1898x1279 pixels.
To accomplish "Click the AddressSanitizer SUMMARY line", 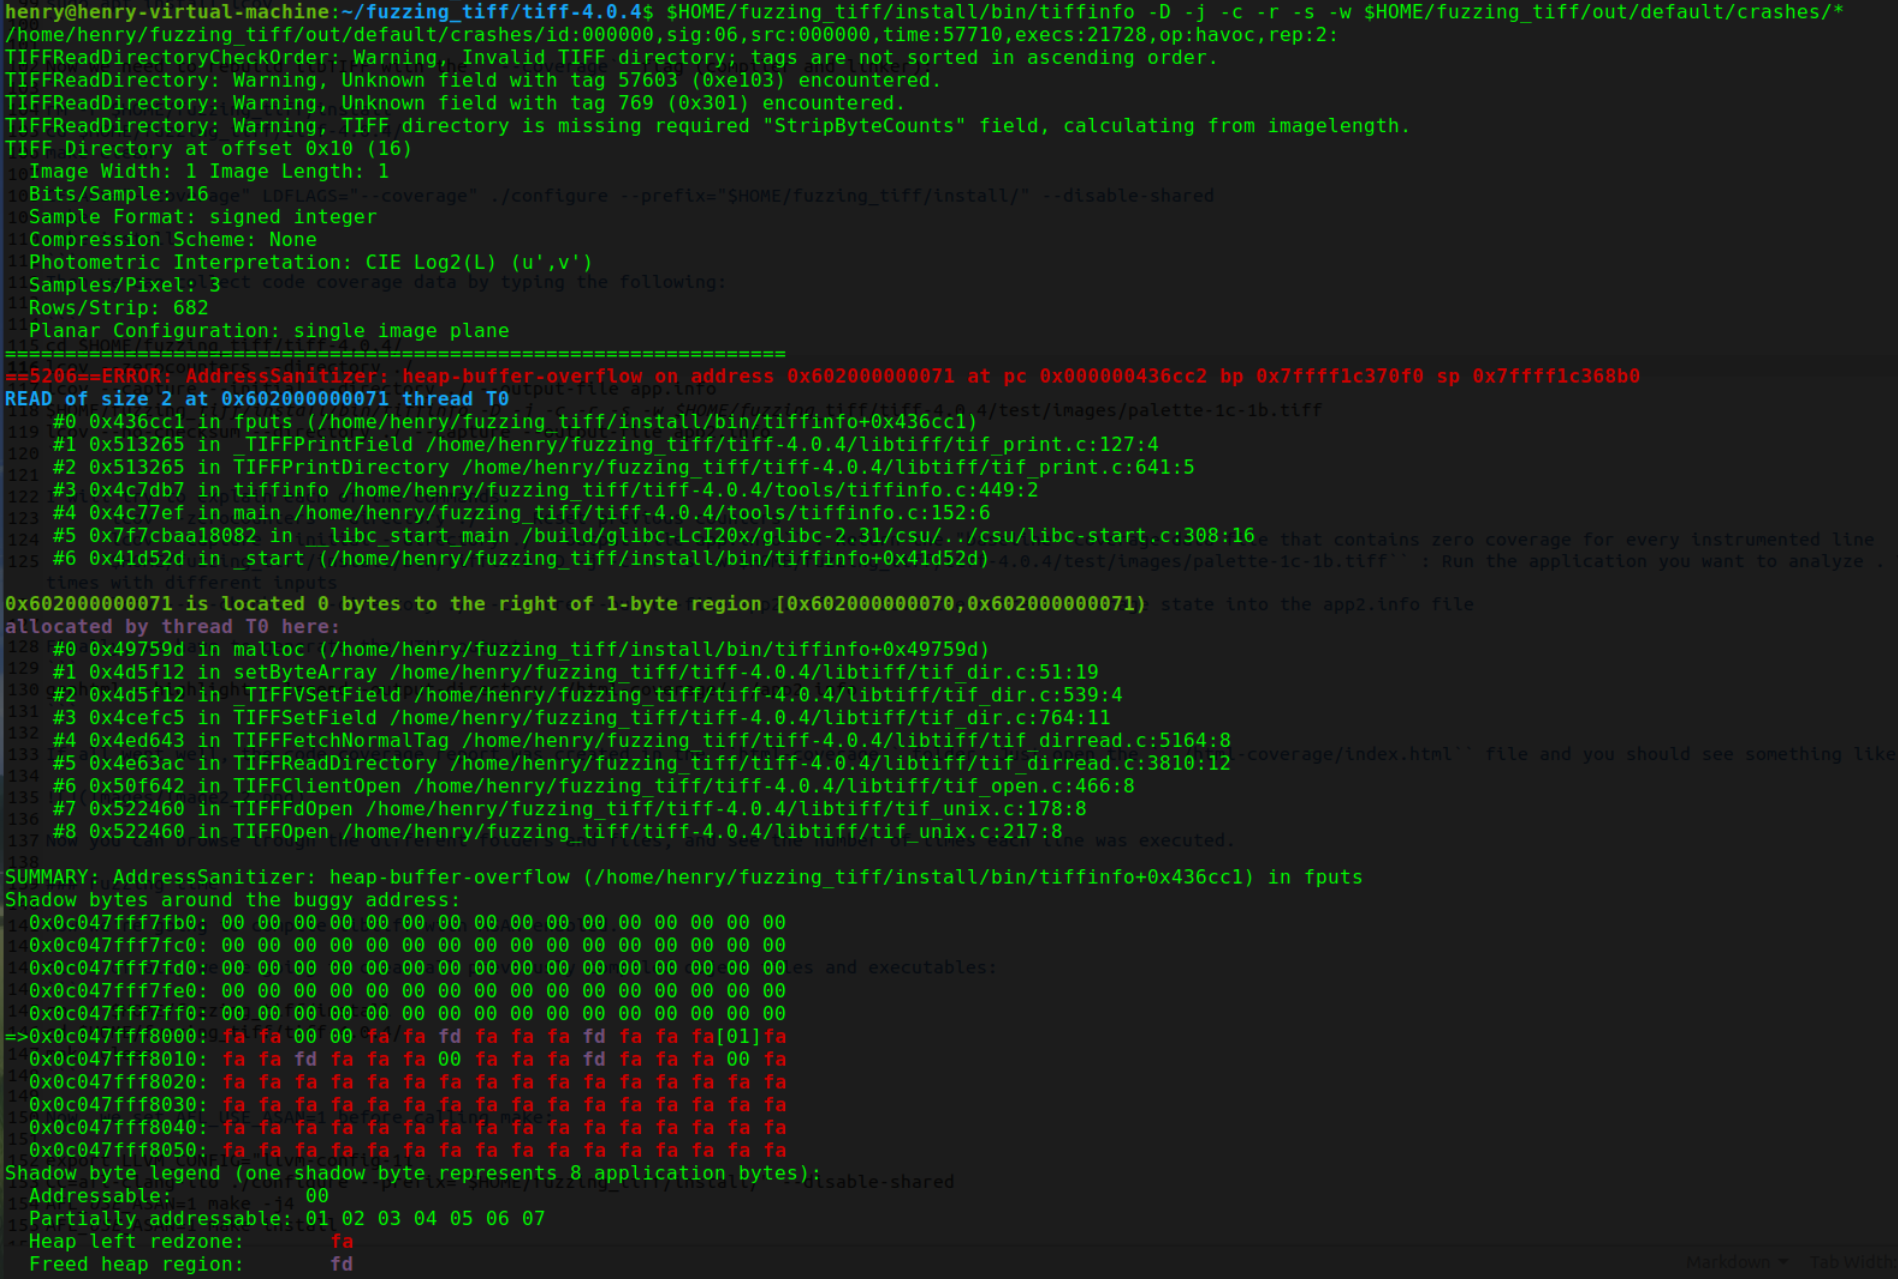I will (x=680, y=876).
